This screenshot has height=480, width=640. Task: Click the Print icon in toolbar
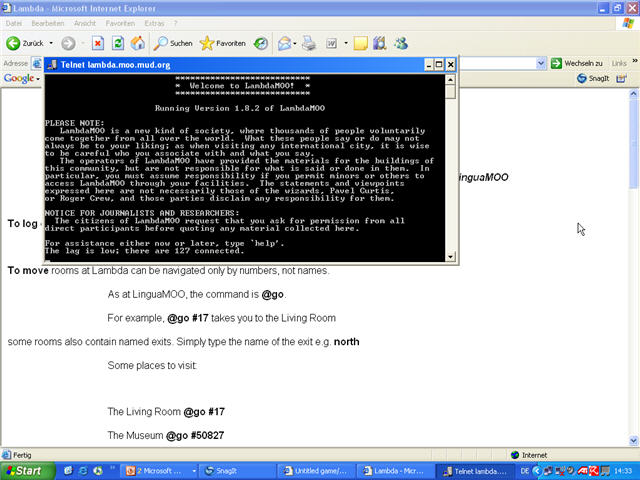point(309,43)
